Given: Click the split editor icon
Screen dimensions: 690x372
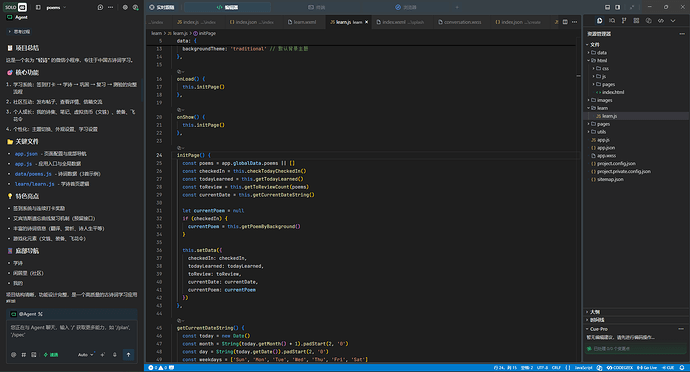Looking at the screenshot, I should point(565,22).
